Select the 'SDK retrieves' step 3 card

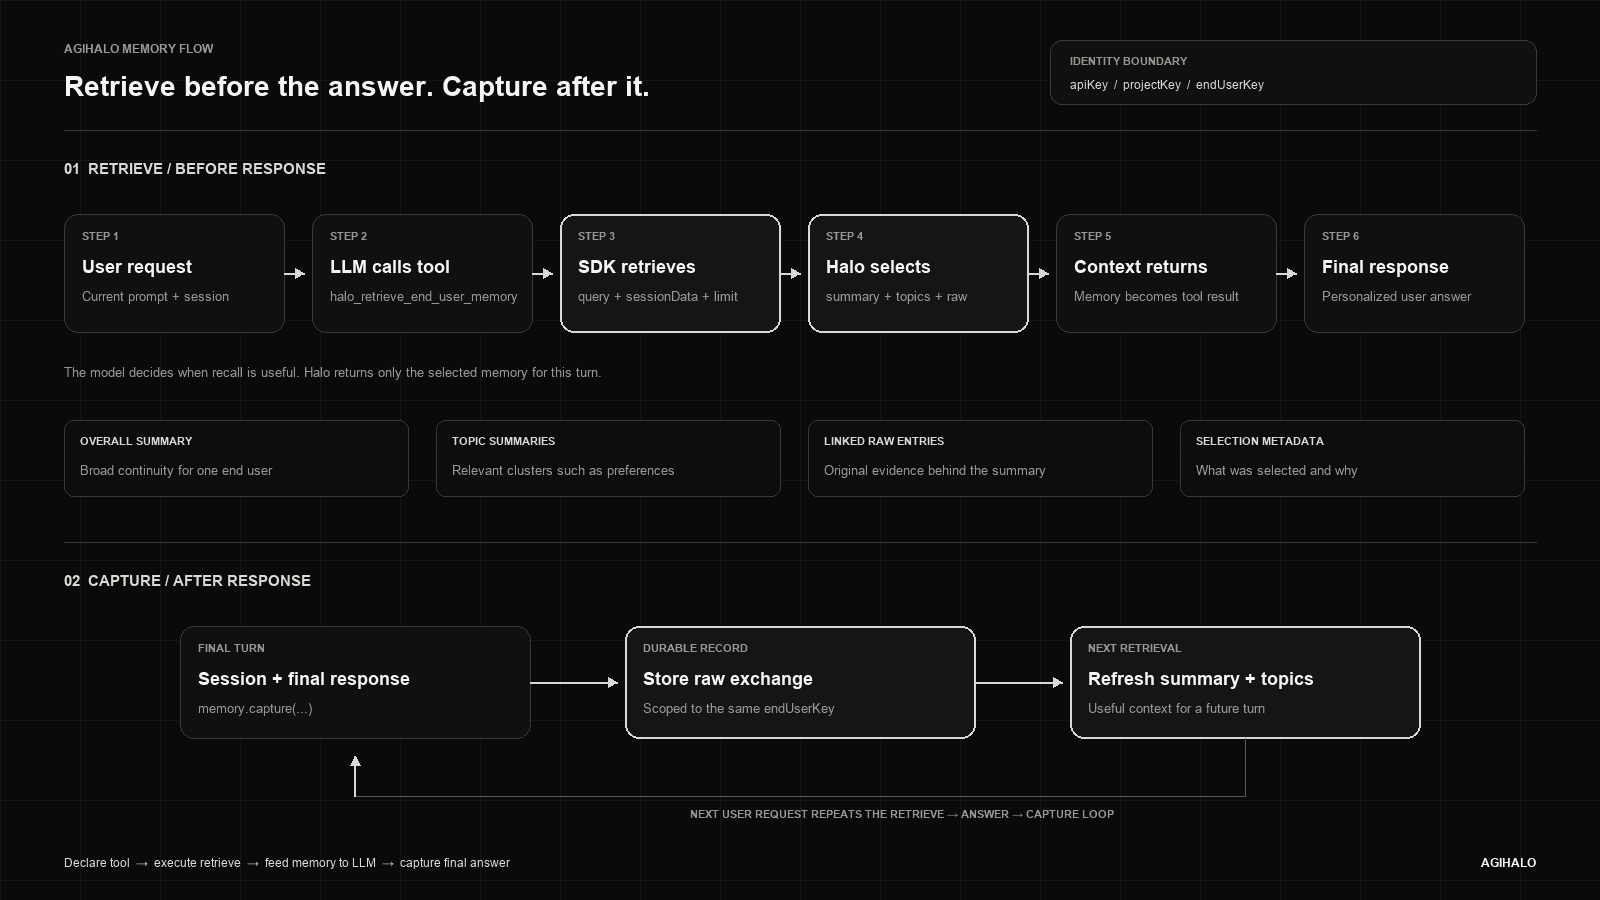pyautogui.click(x=670, y=273)
